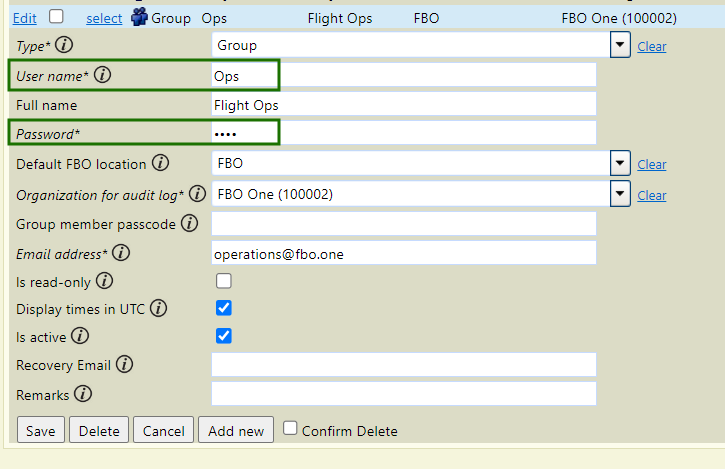Click the Add new button
The image size is (725, 469).
[x=236, y=430]
